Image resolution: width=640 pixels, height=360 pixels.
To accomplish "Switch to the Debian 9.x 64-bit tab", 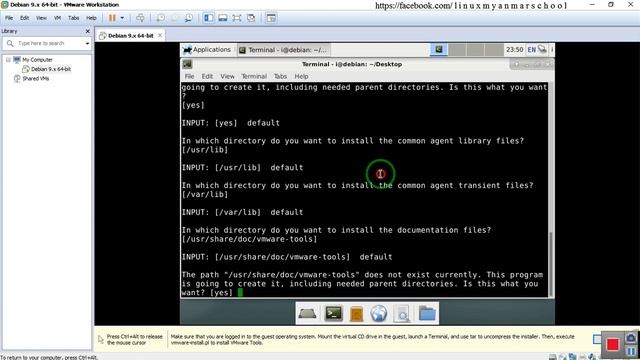I will click(x=131, y=36).
